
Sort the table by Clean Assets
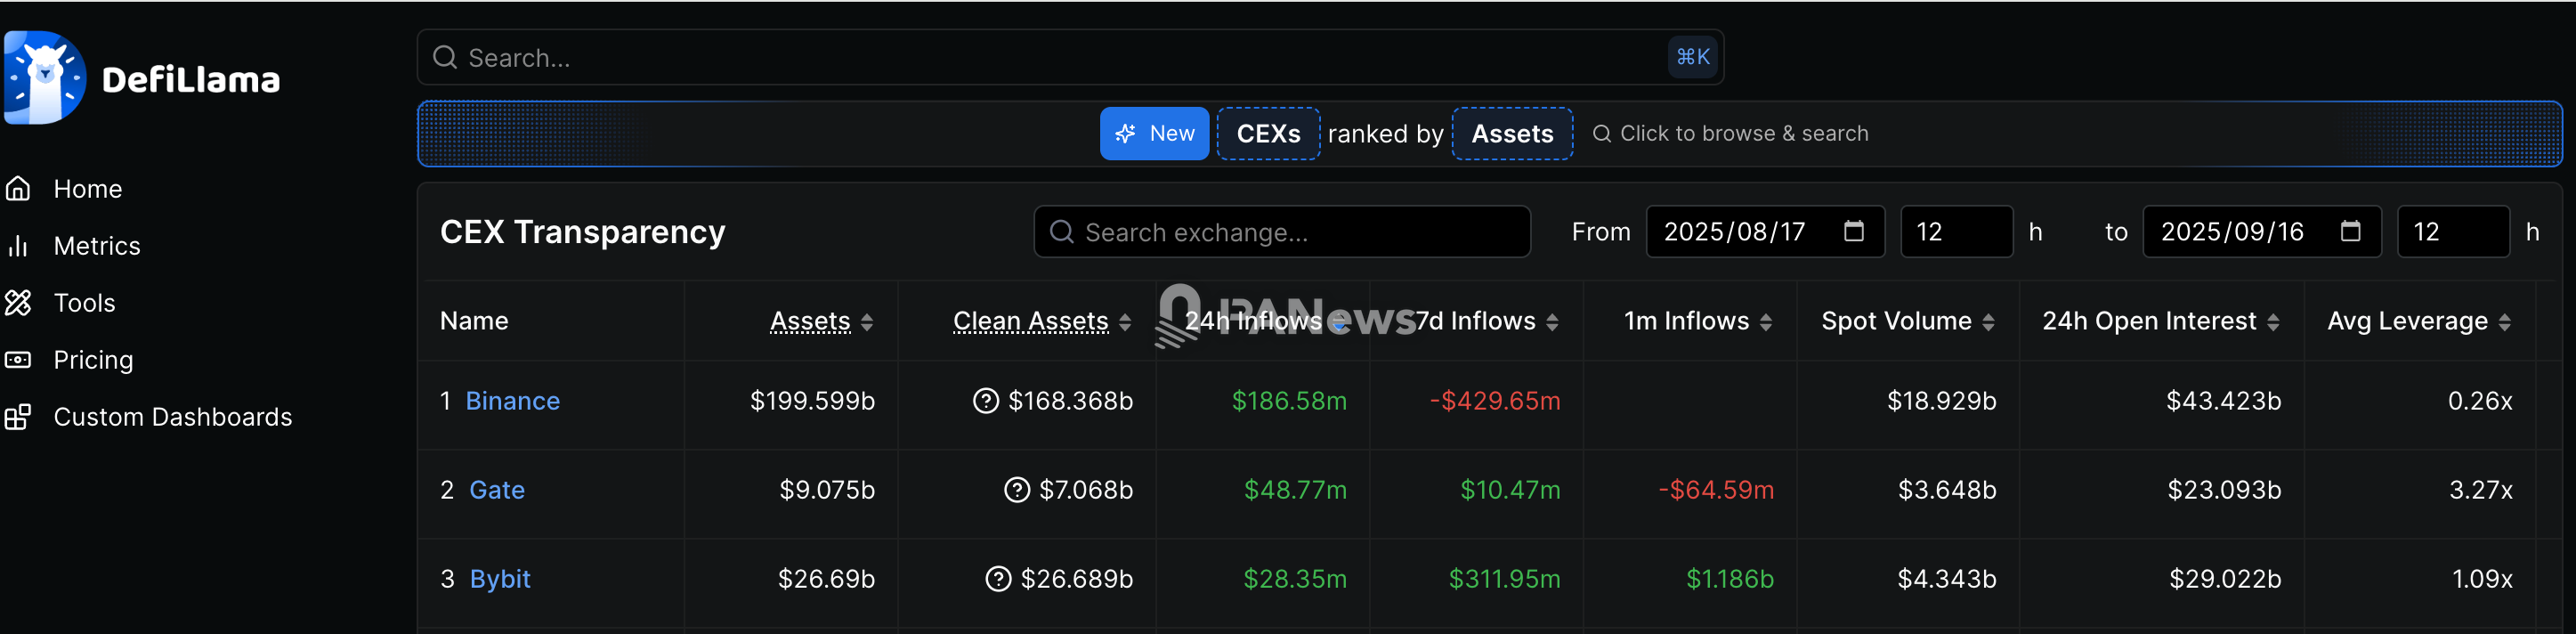(x=1041, y=321)
